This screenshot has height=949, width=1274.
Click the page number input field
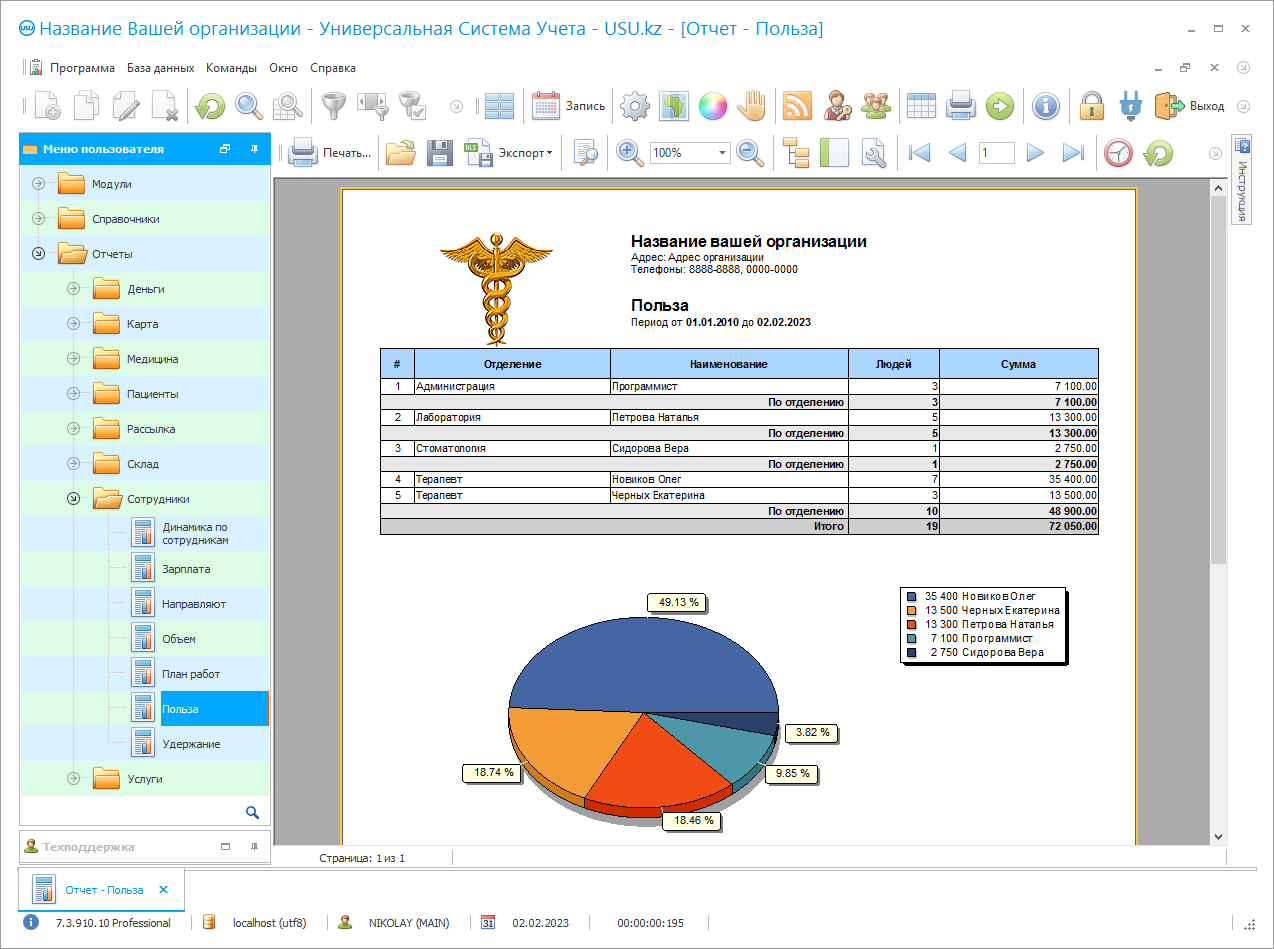pyautogui.click(x=996, y=153)
